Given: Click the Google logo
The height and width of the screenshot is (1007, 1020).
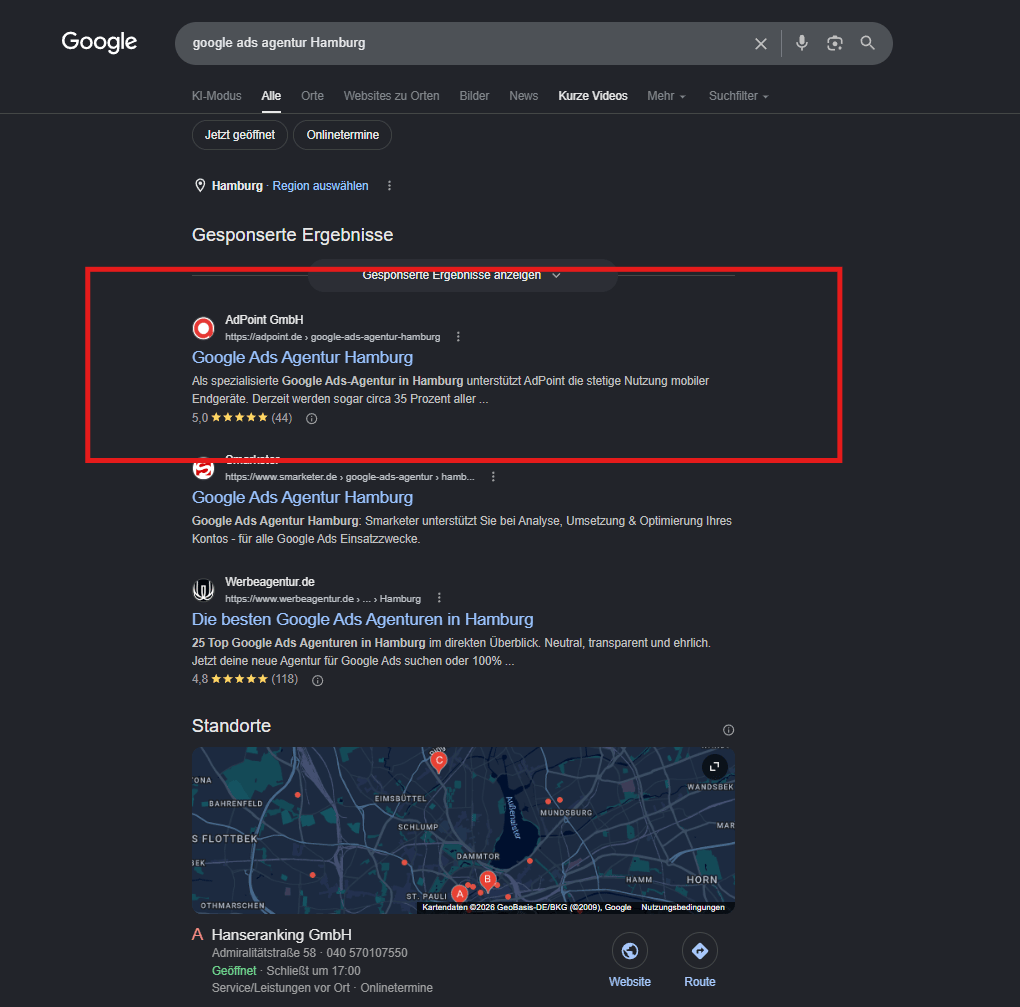Looking at the screenshot, I should pyautogui.click(x=99, y=42).
